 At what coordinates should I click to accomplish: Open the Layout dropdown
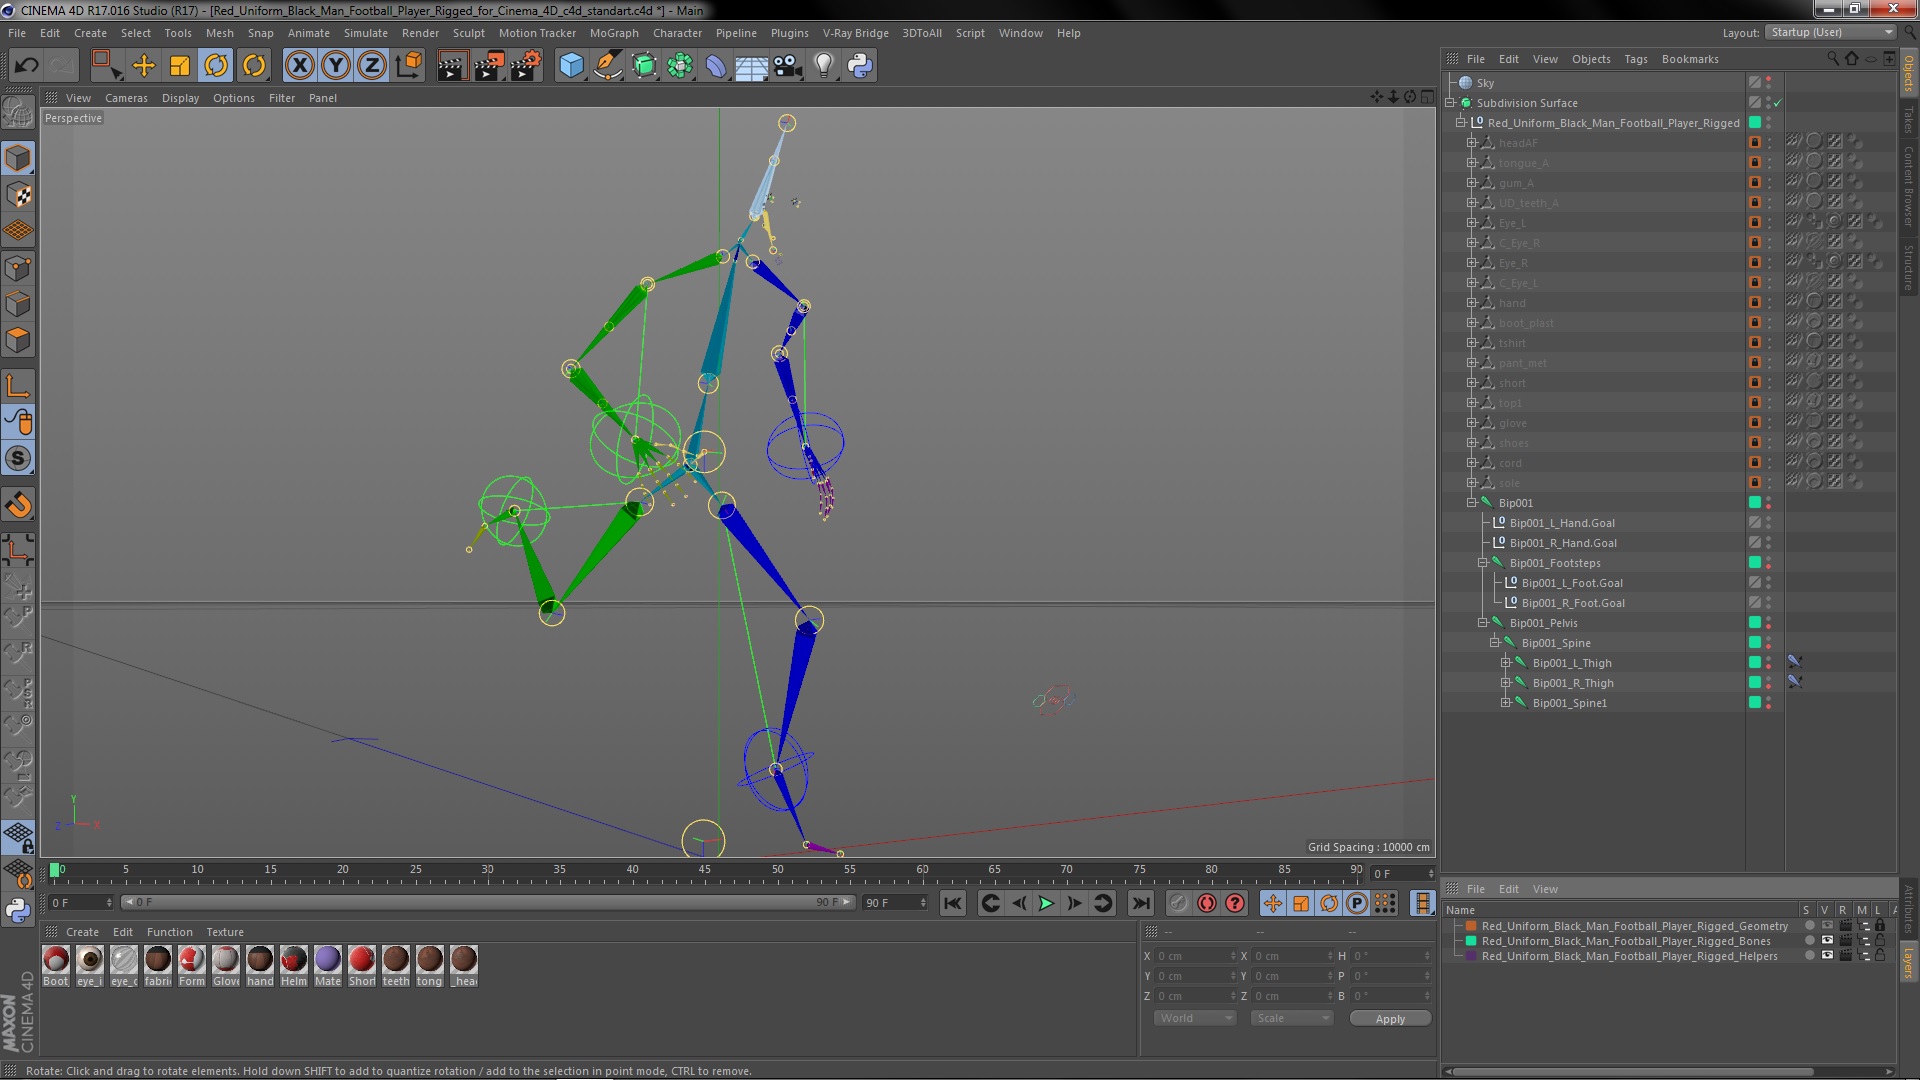point(1830,32)
